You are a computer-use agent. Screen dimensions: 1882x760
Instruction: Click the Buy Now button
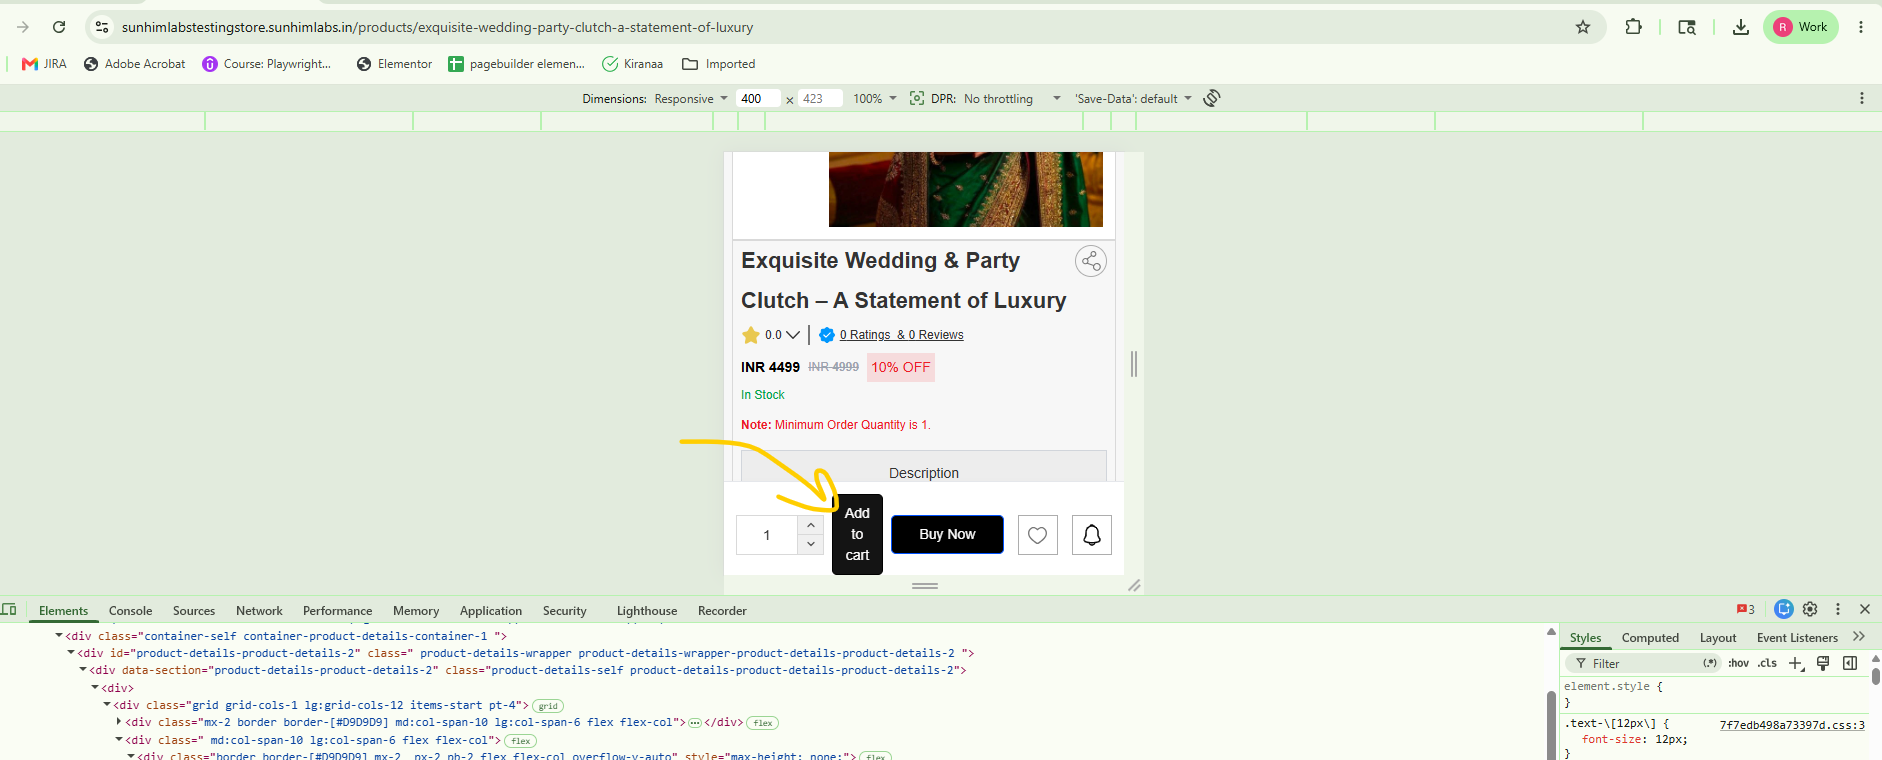pos(947,534)
